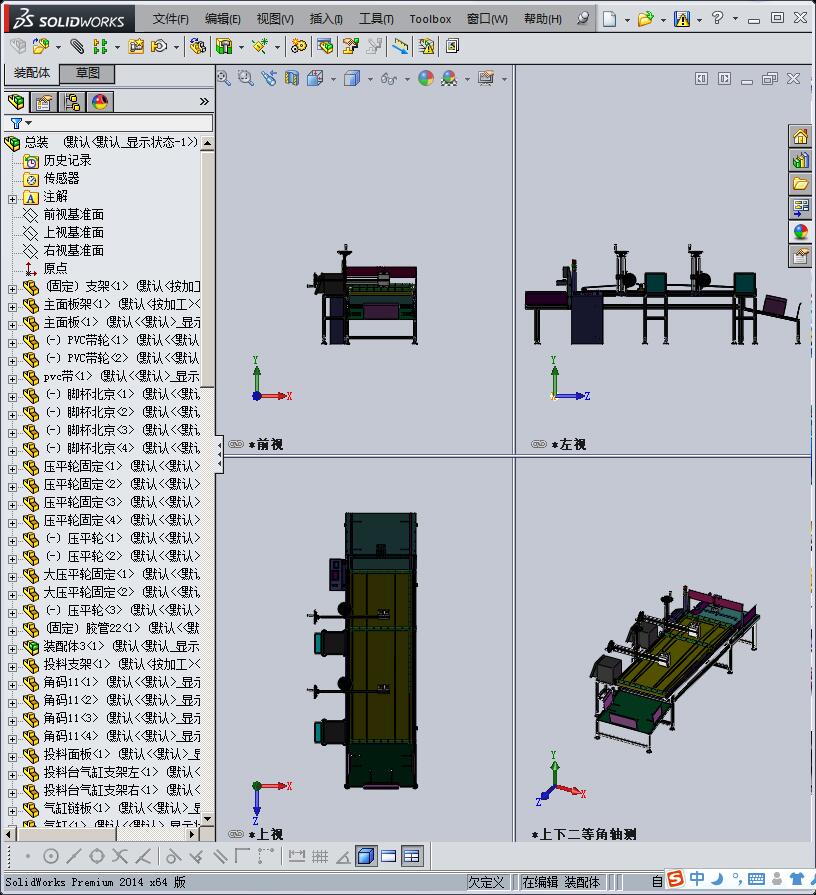Click the Insert Components toolbar icon
This screenshot has height=895, width=816.
tap(41, 46)
